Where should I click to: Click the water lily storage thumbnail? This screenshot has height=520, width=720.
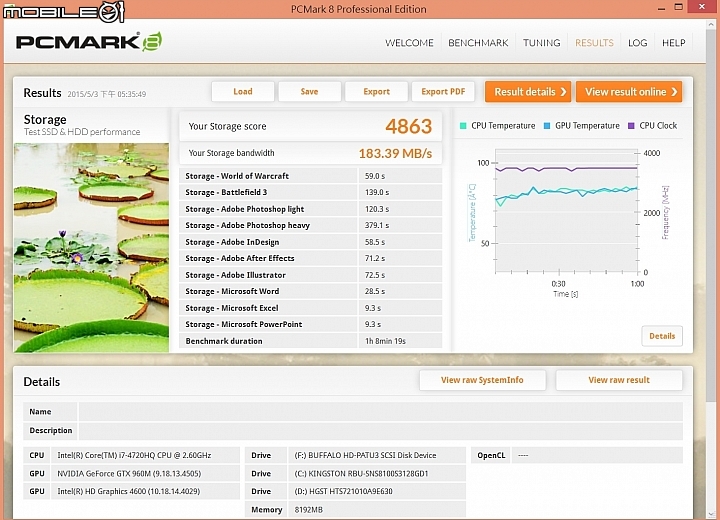[91, 248]
